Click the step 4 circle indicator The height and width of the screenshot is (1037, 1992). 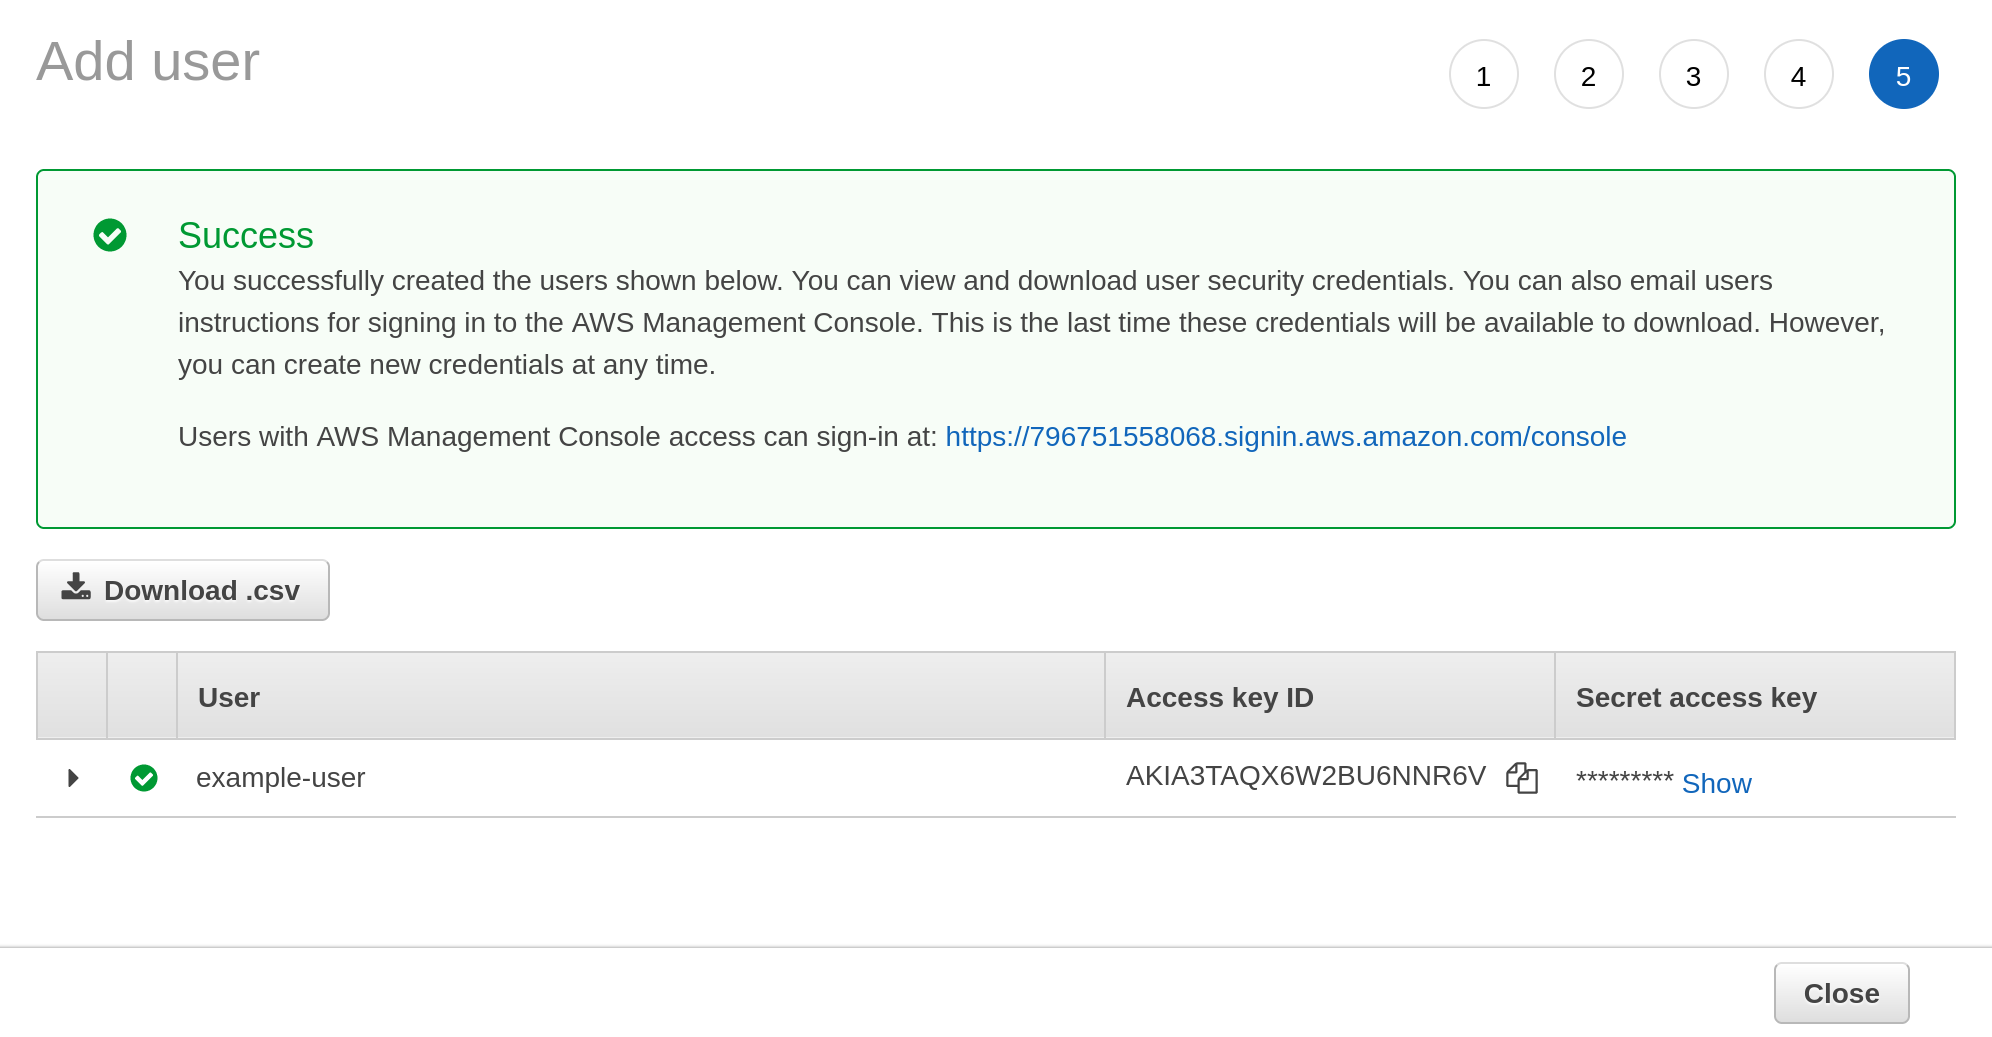pos(1798,74)
